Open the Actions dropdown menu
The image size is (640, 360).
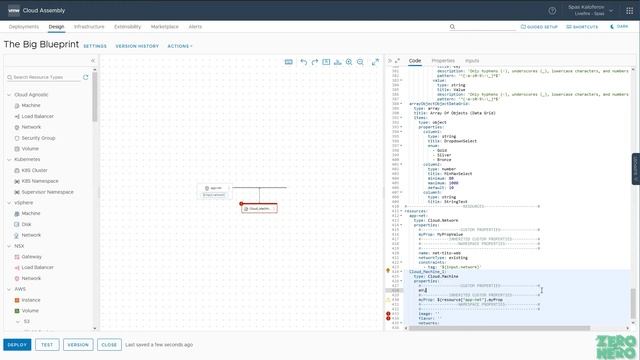(x=180, y=46)
